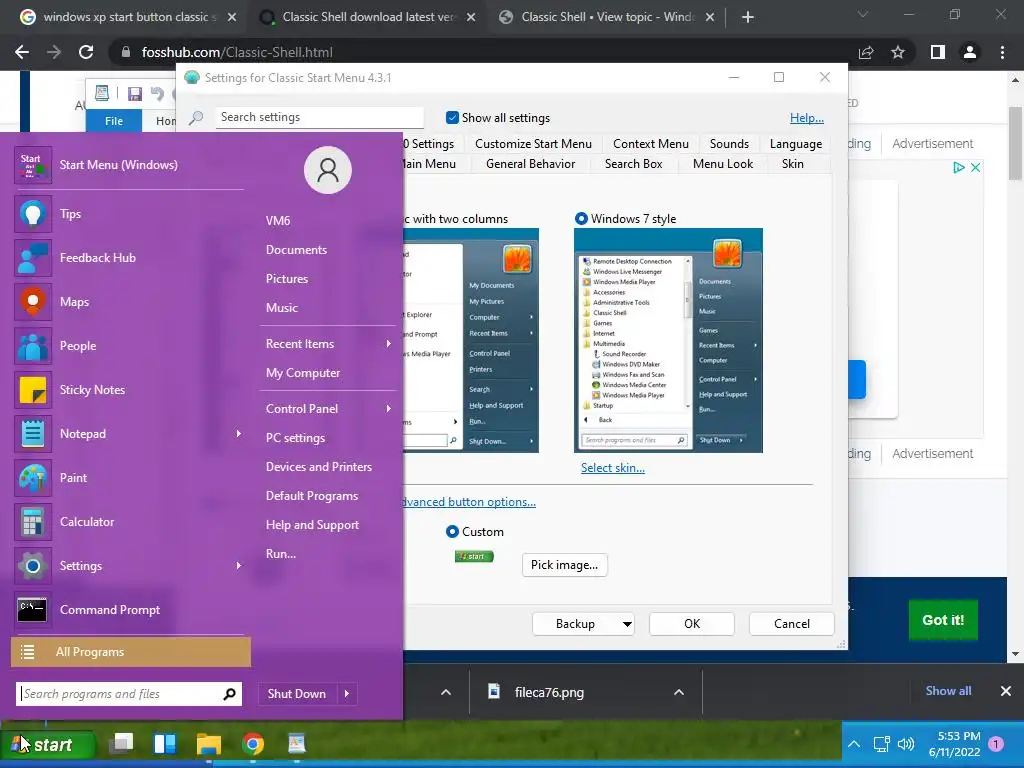This screenshot has width=1024, height=768.
Task: Click Shut Down button
Action: [x=297, y=694]
